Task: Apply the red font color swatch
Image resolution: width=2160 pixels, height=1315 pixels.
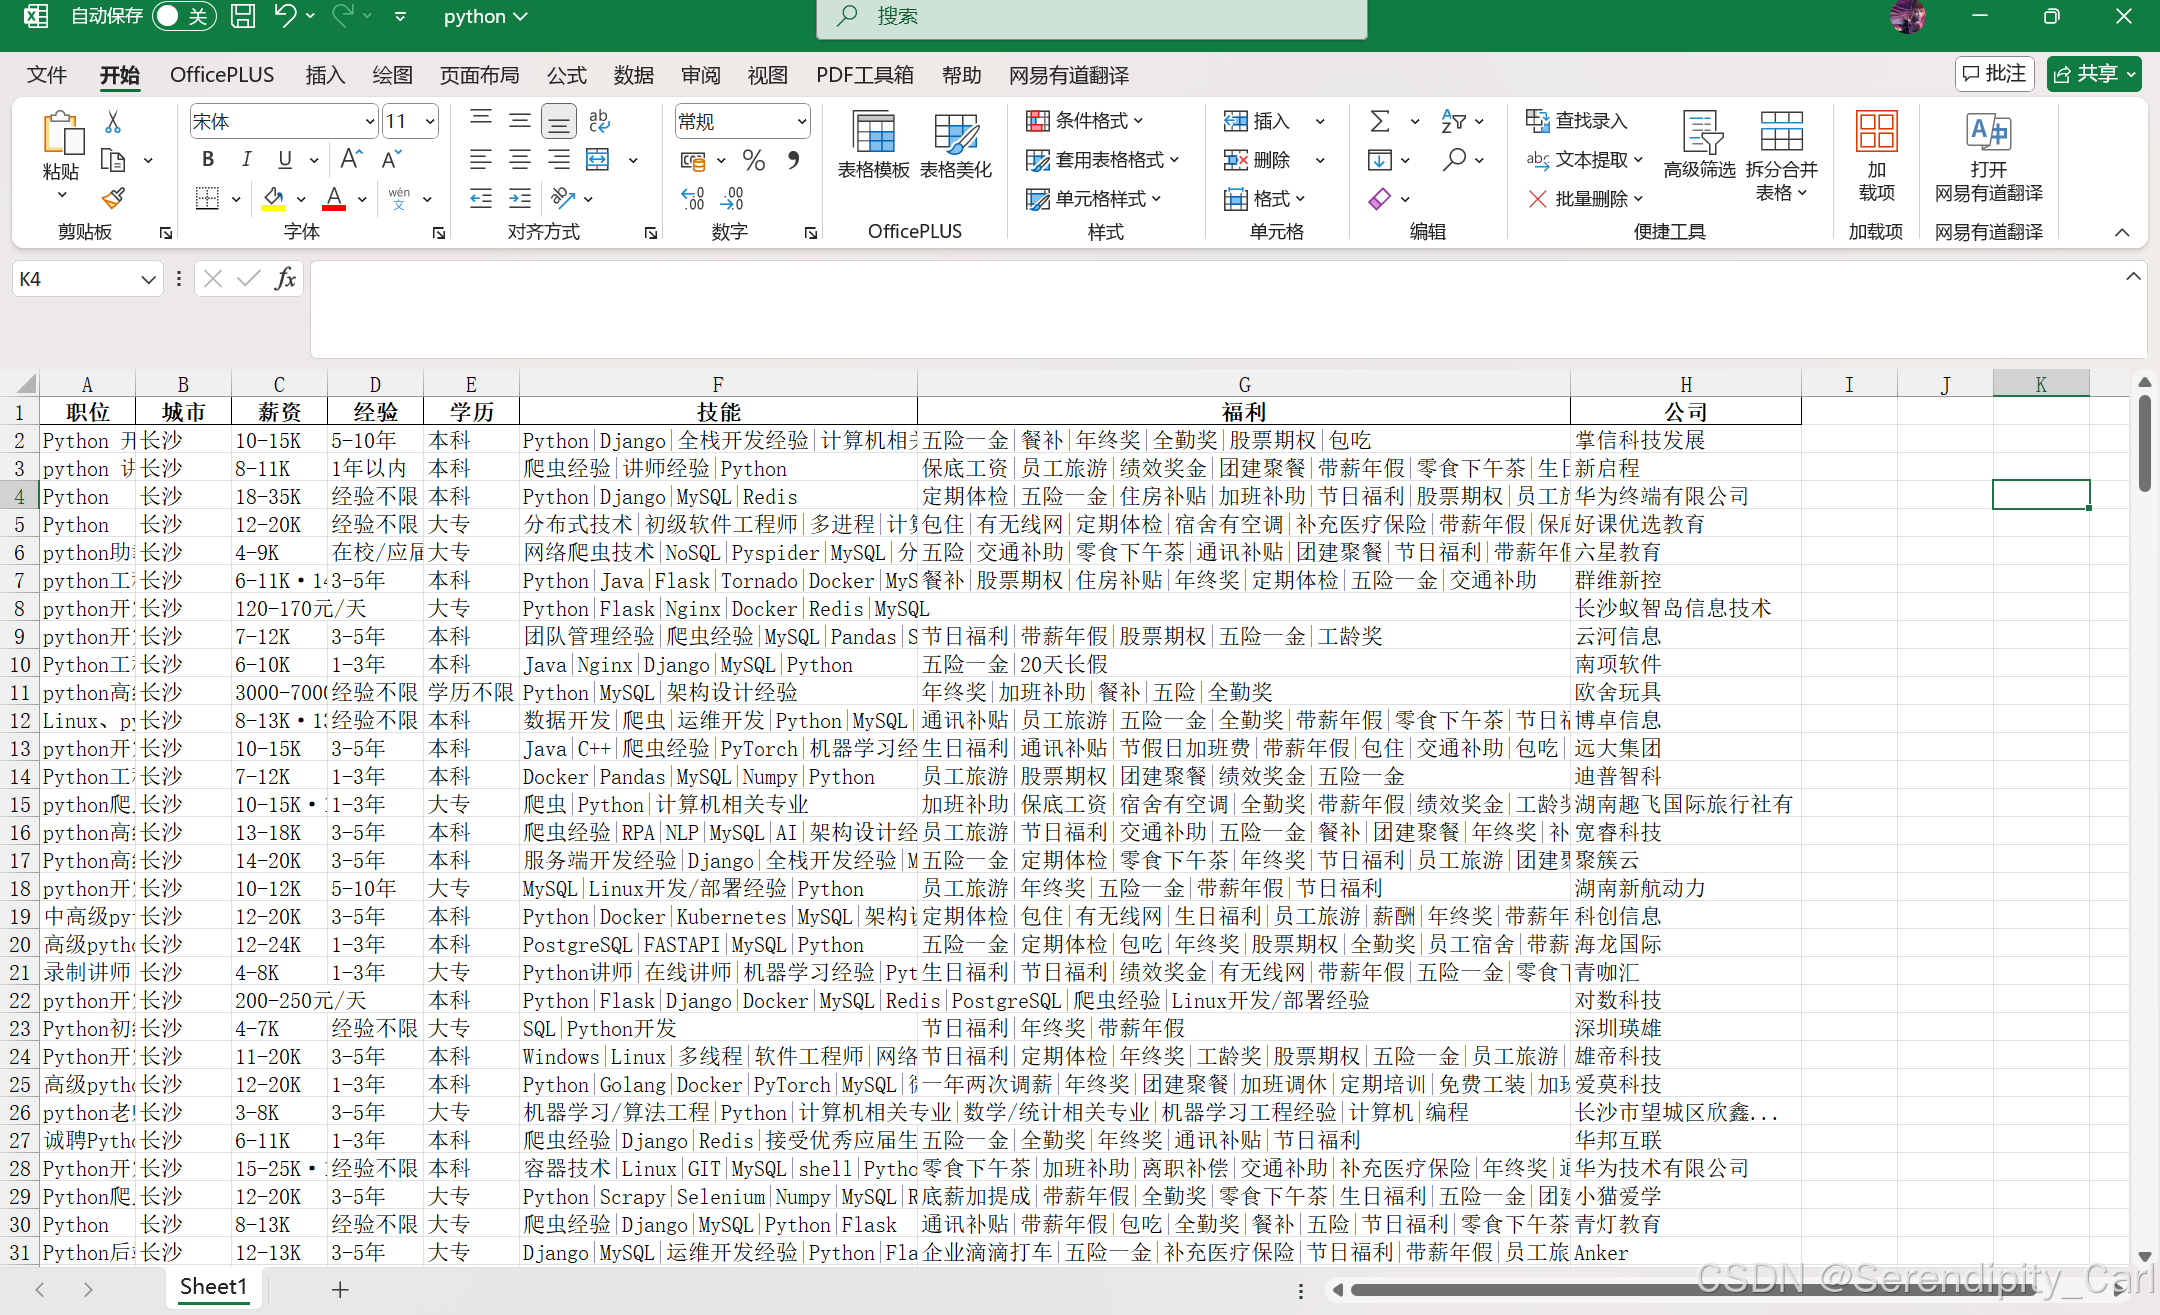Action: tap(334, 198)
